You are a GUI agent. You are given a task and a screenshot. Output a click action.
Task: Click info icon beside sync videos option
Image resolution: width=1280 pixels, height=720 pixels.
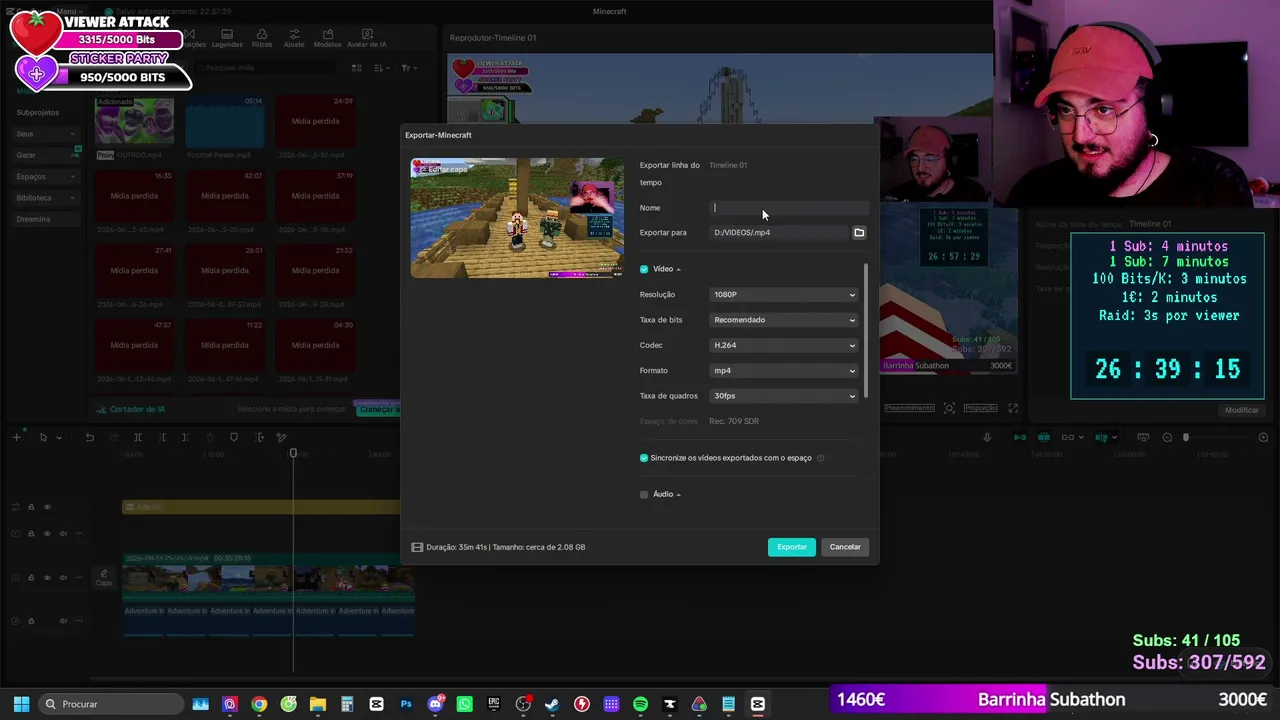(821, 458)
